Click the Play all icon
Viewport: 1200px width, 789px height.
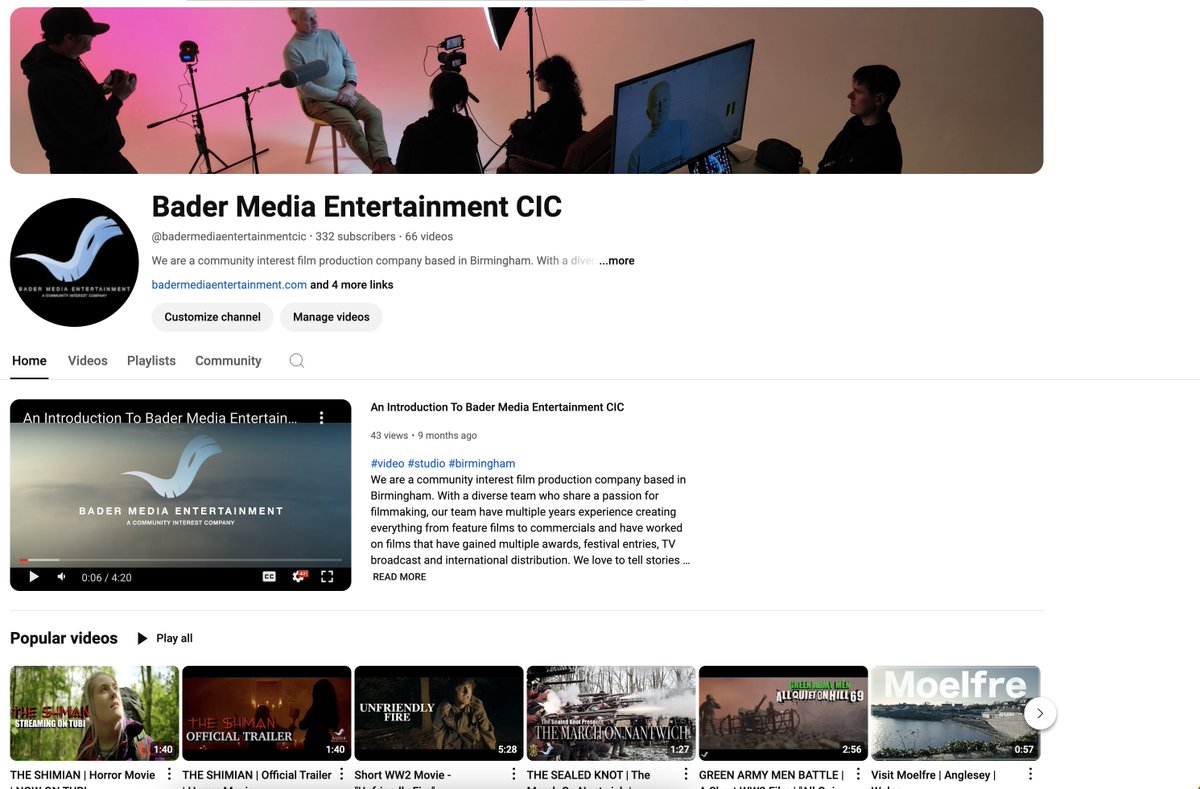point(142,638)
